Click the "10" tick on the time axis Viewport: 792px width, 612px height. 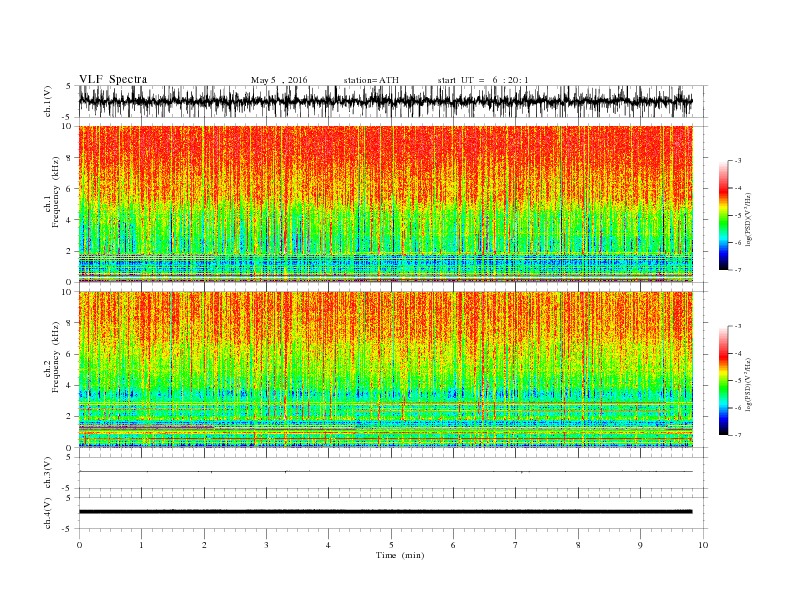(x=703, y=545)
